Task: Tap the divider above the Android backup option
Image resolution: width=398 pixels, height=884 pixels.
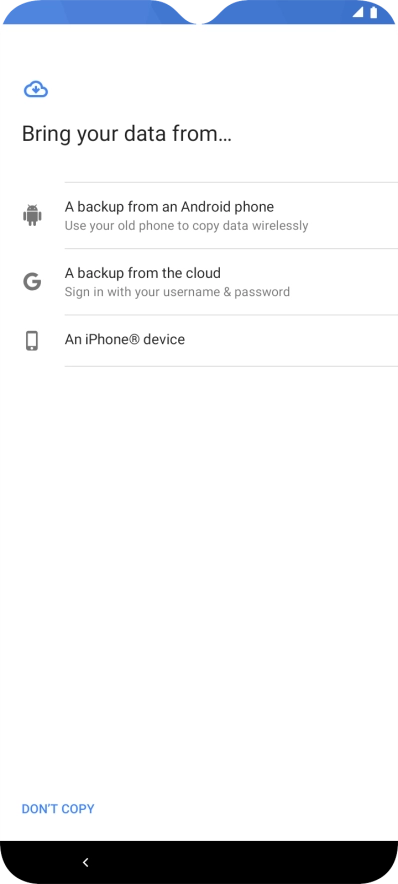Action: click(231, 182)
